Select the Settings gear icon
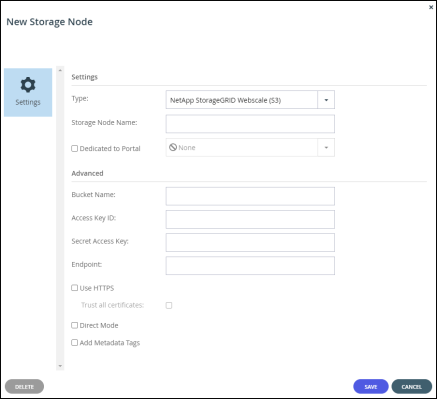This screenshot has width=437, height=399. [x=28, y=85]
